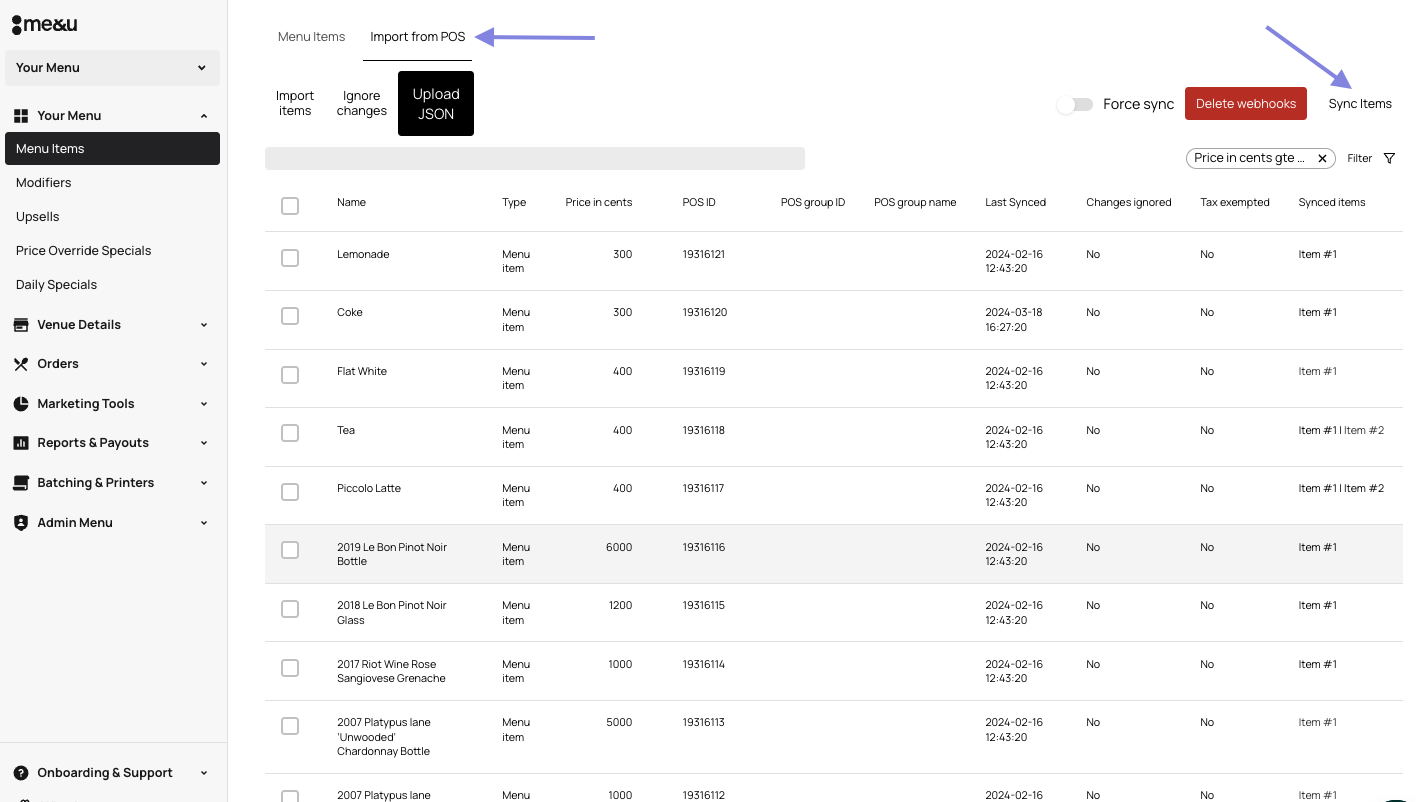Select the Lemonade row checkbox
The width and height of the screenshot is (1416, 802).
coord(290,258)
